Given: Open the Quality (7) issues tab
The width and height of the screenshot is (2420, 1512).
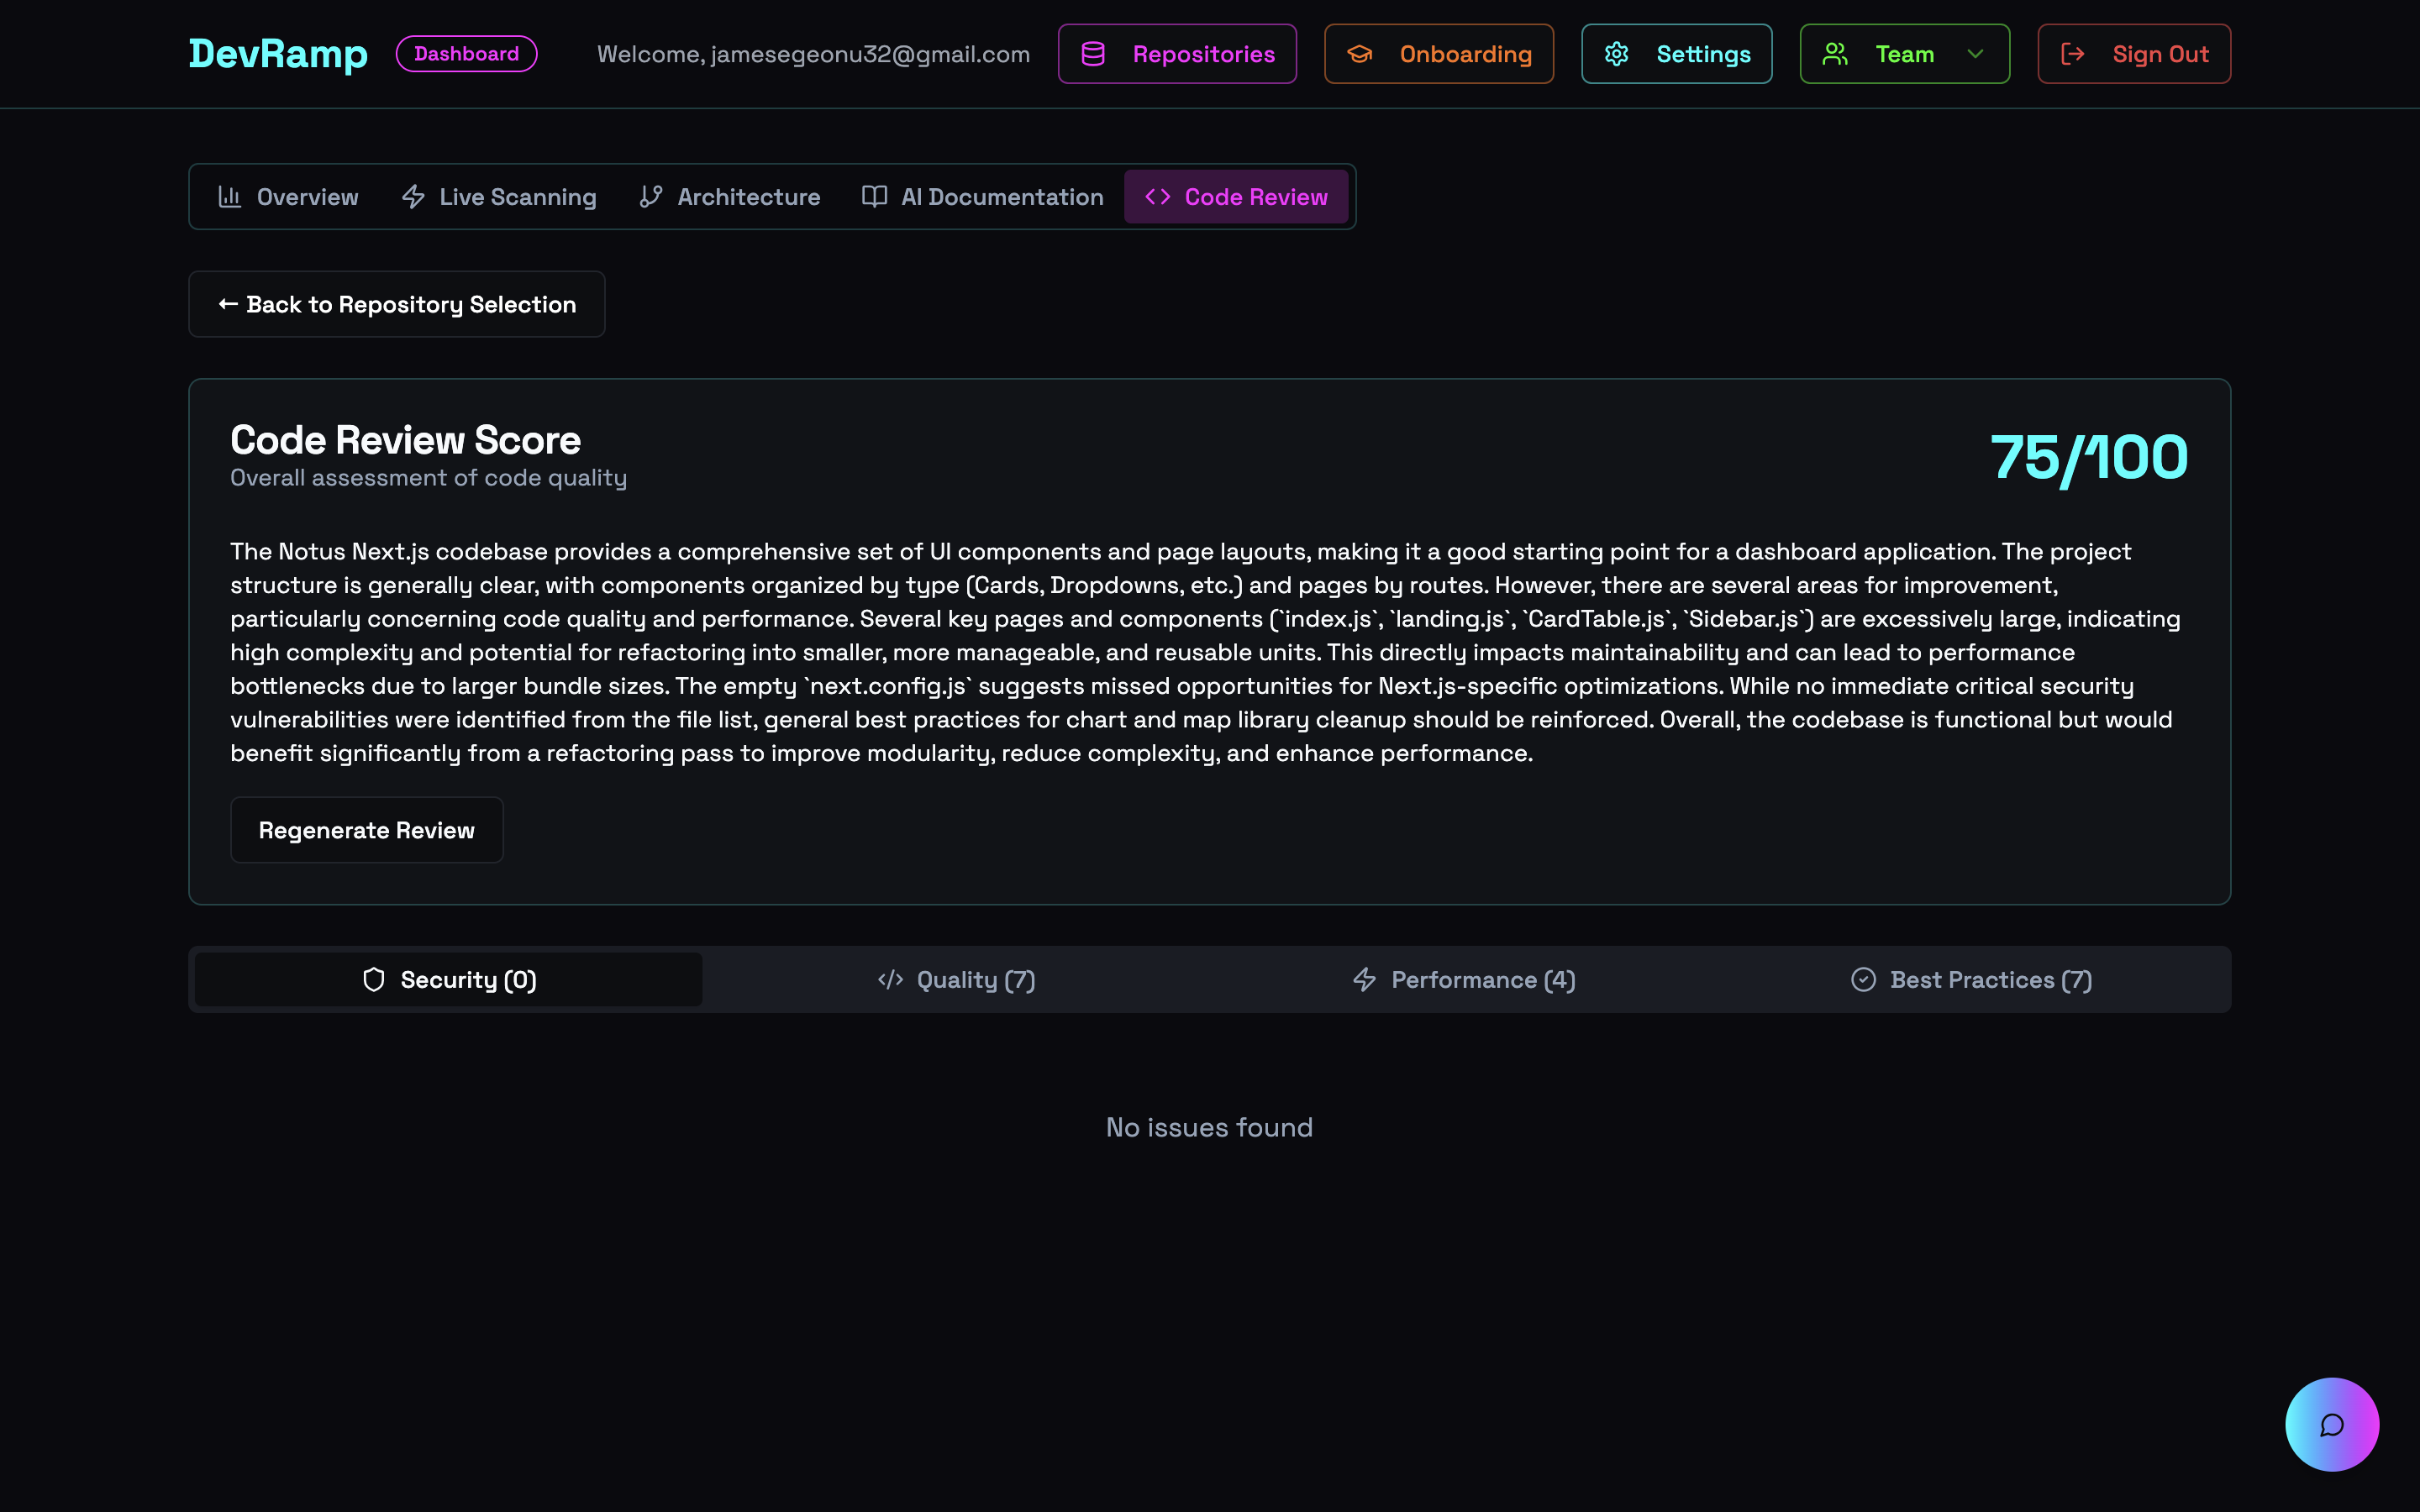Looking at the screenshot, I should coord(956,979).
